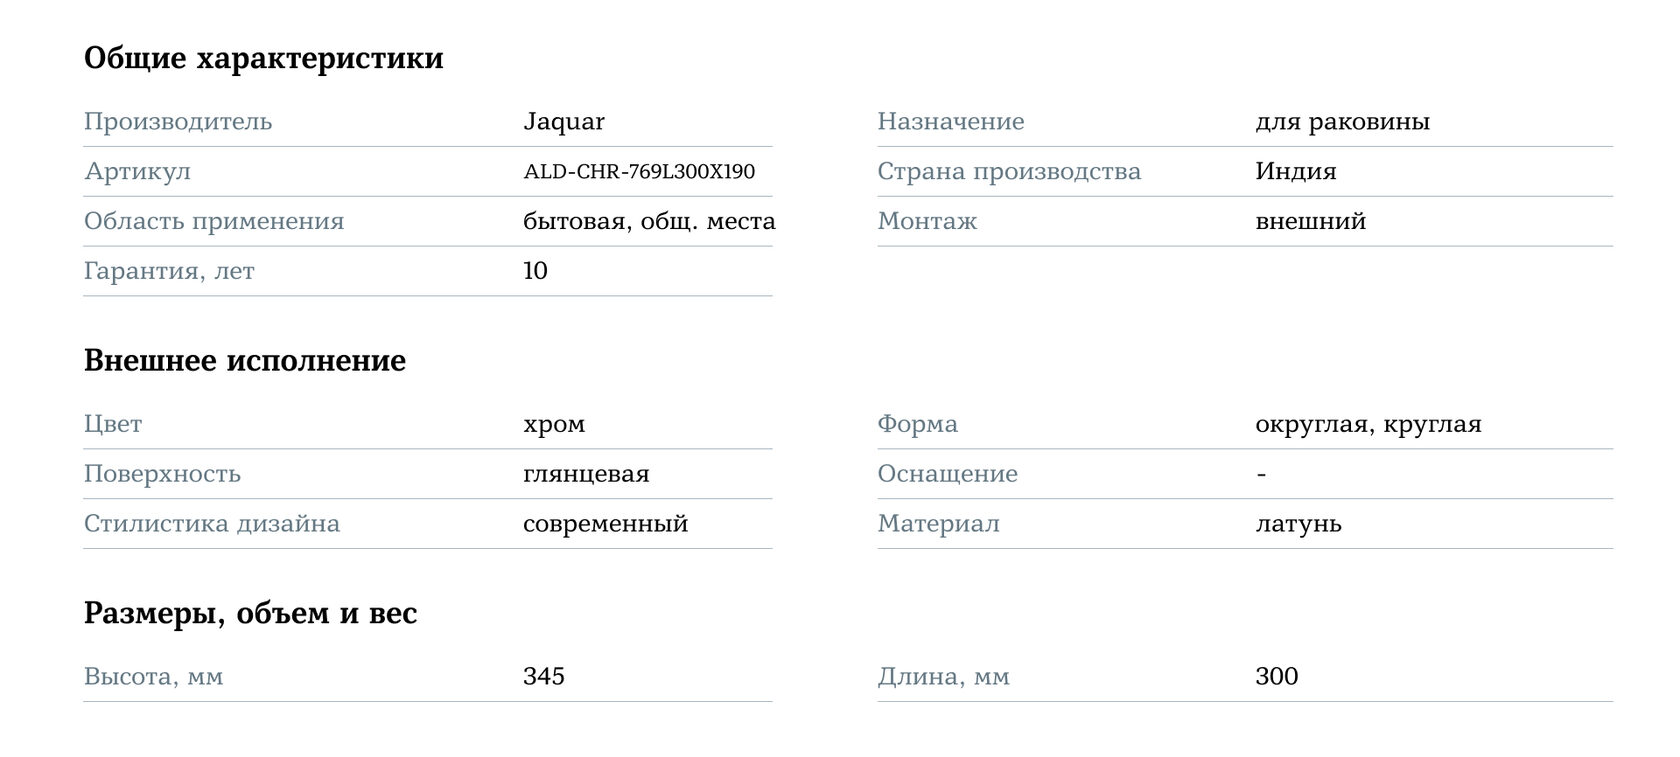Click the warranty value '10'

tap(535, 272)
